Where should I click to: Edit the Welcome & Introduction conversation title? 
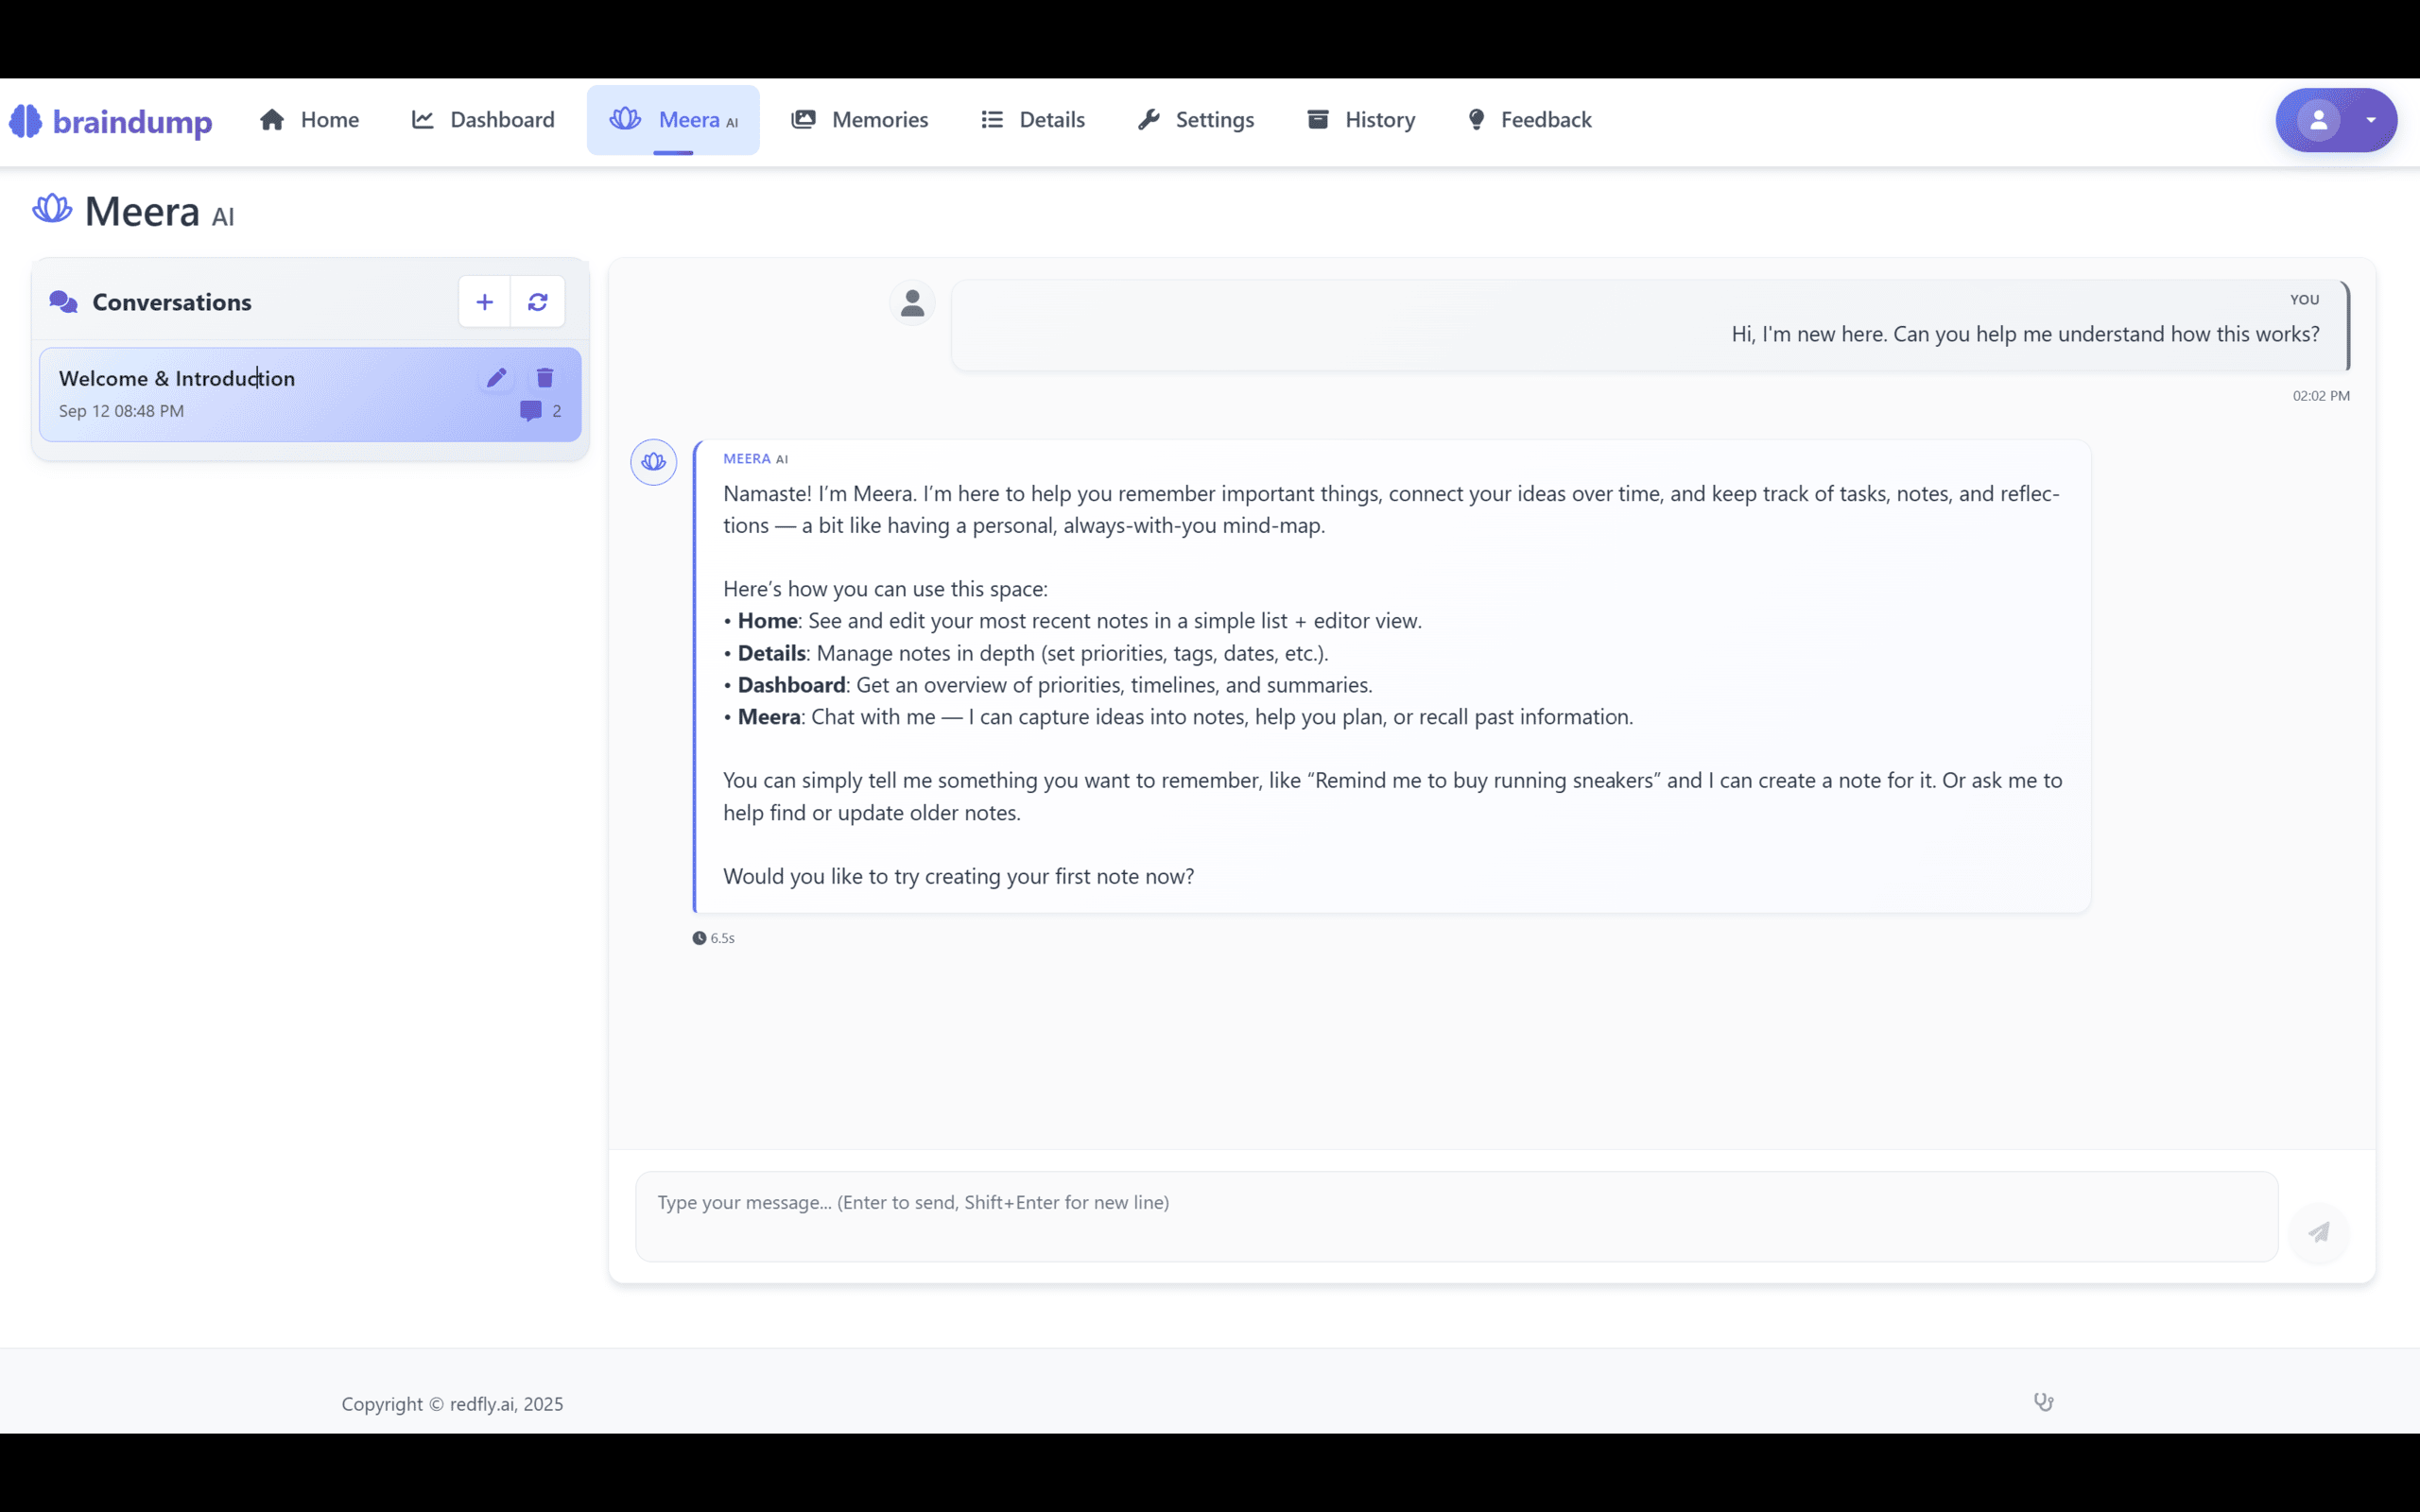[496, 378]
